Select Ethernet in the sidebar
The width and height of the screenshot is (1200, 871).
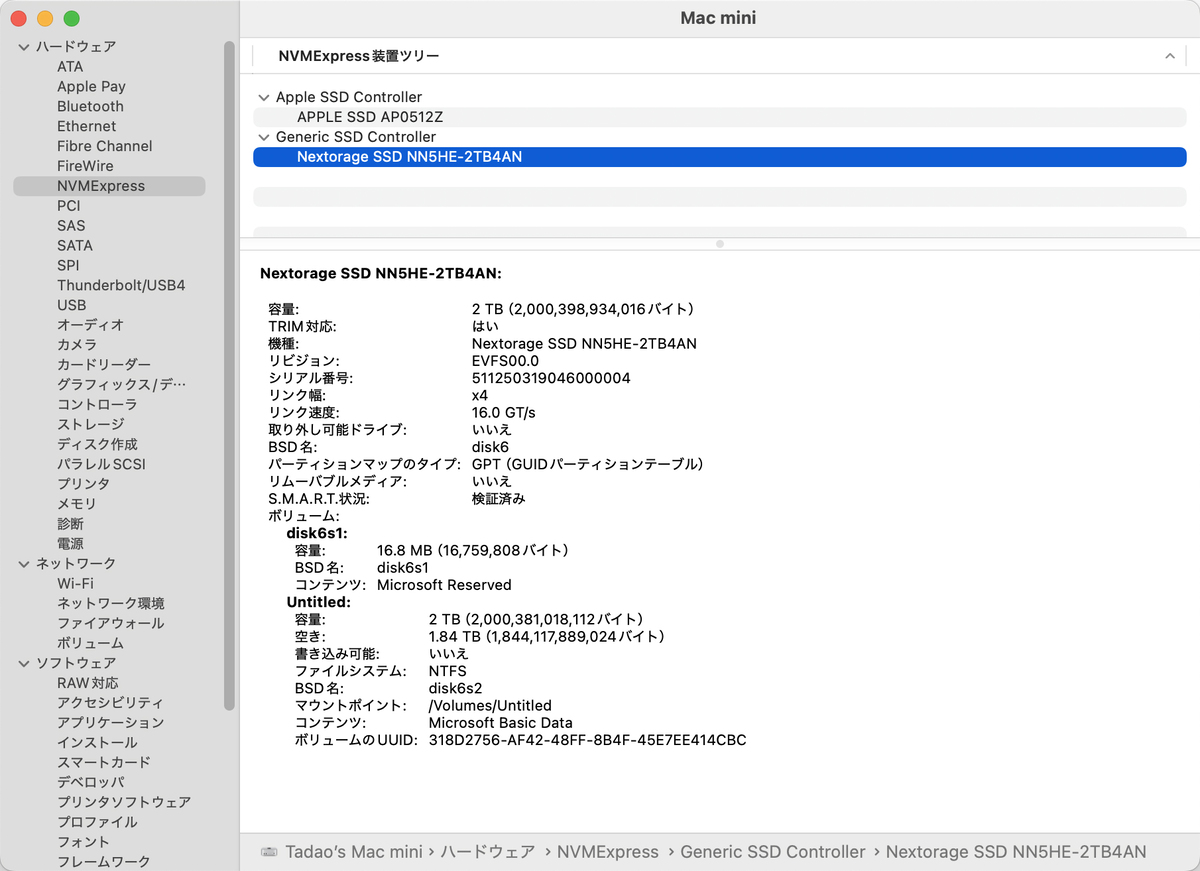[x=86, y=127]
